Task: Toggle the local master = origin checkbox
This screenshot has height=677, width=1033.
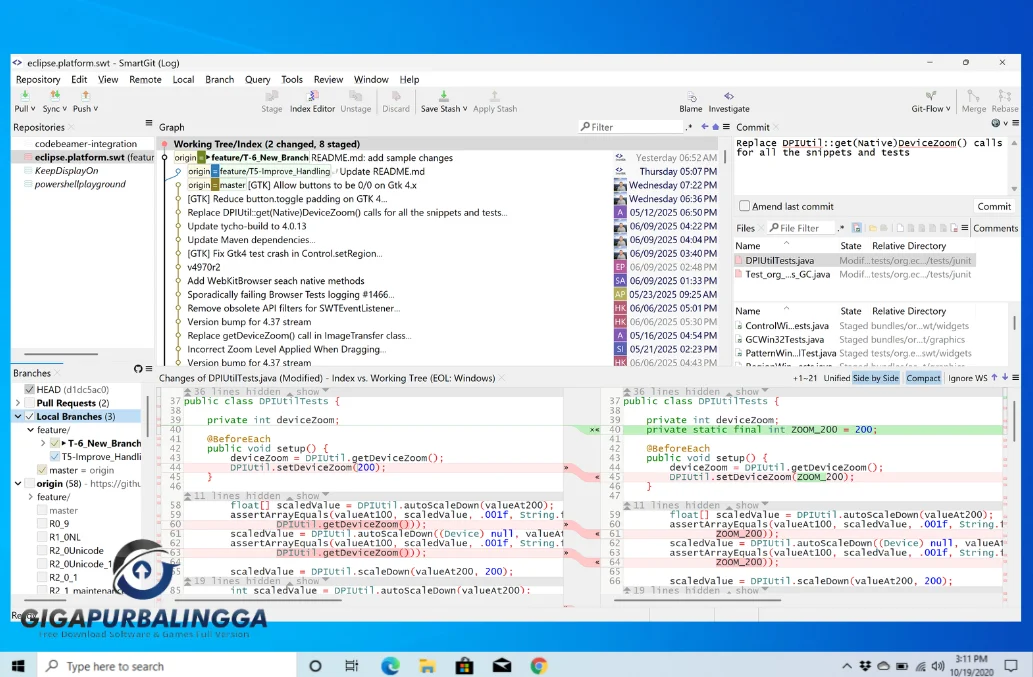Action: 42,470
